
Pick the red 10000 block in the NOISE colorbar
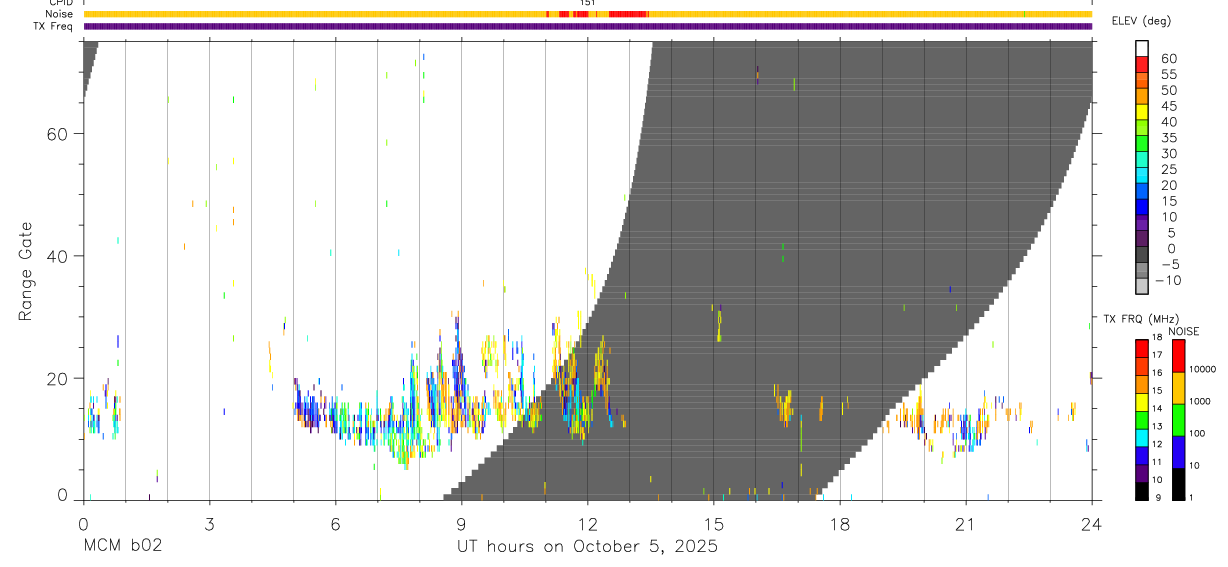coord(1179,356)
